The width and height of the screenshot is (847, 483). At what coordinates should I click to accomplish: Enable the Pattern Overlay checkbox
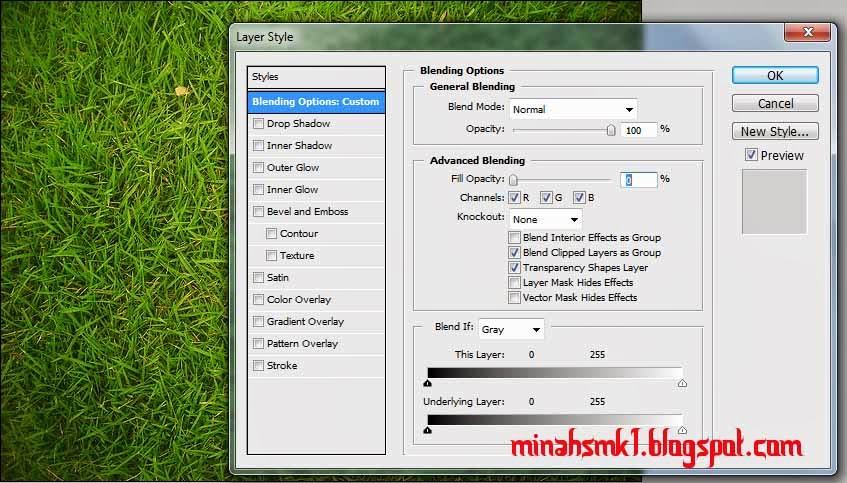258,344
